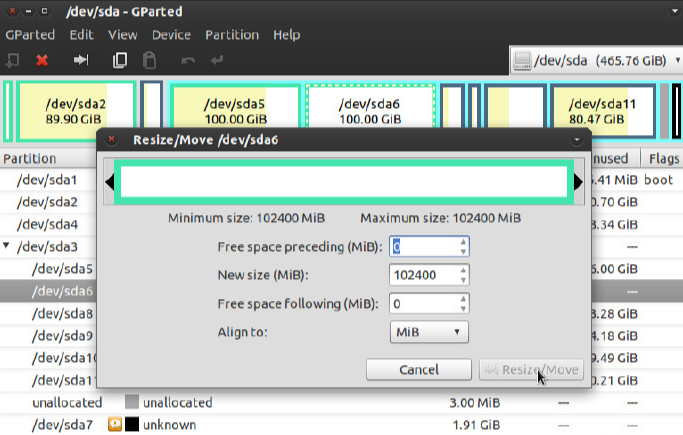
Task: Open the Align to dropdown
Action: tap(428, 331)
